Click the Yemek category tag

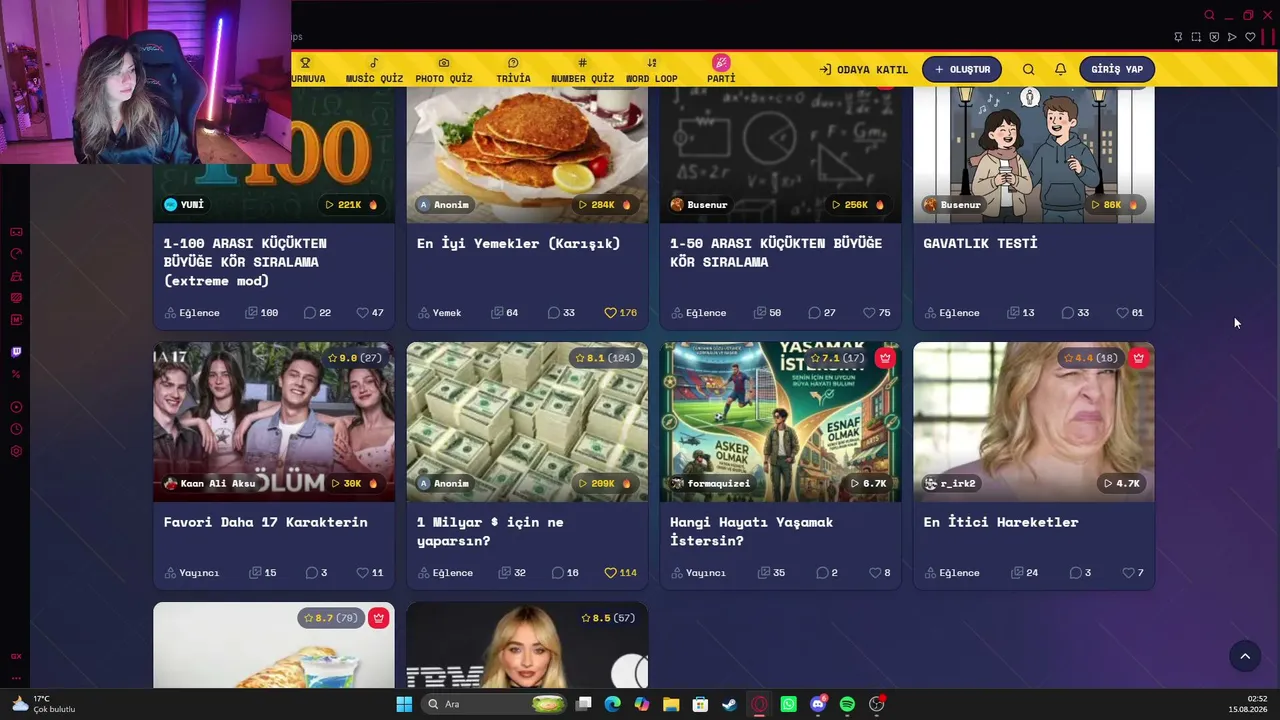(440, 313)
